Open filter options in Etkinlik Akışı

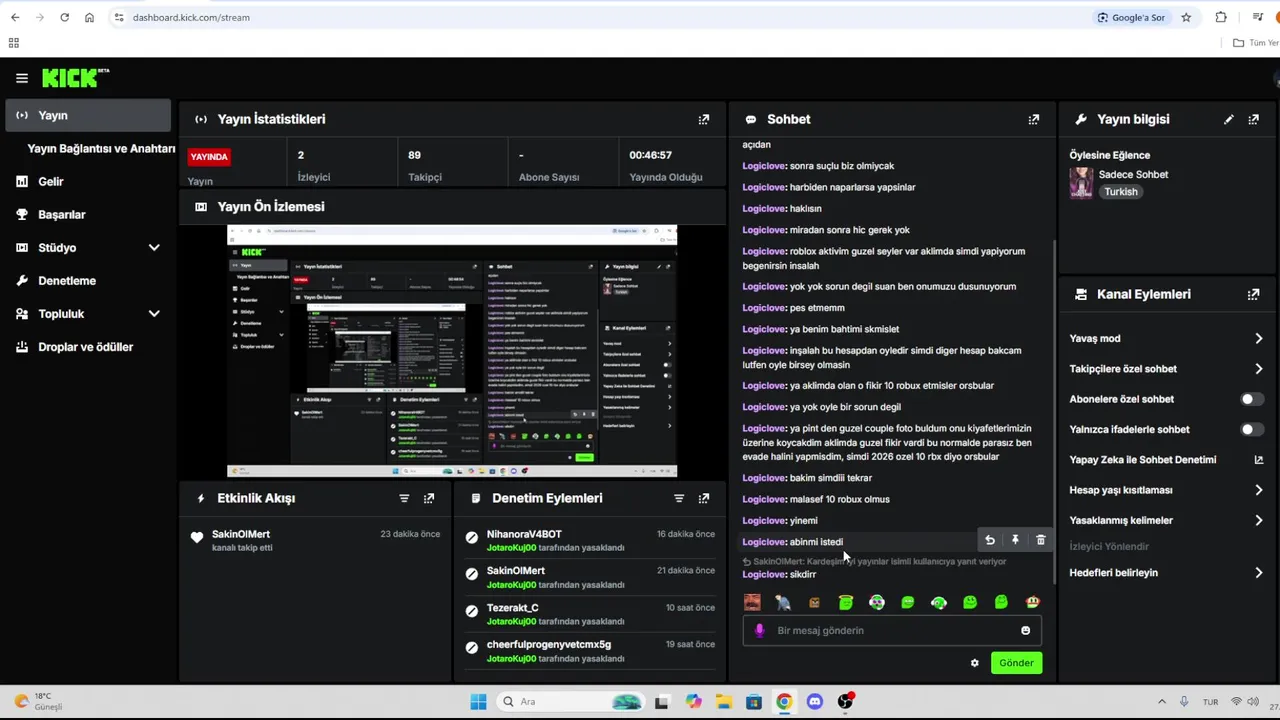(404, 498)
